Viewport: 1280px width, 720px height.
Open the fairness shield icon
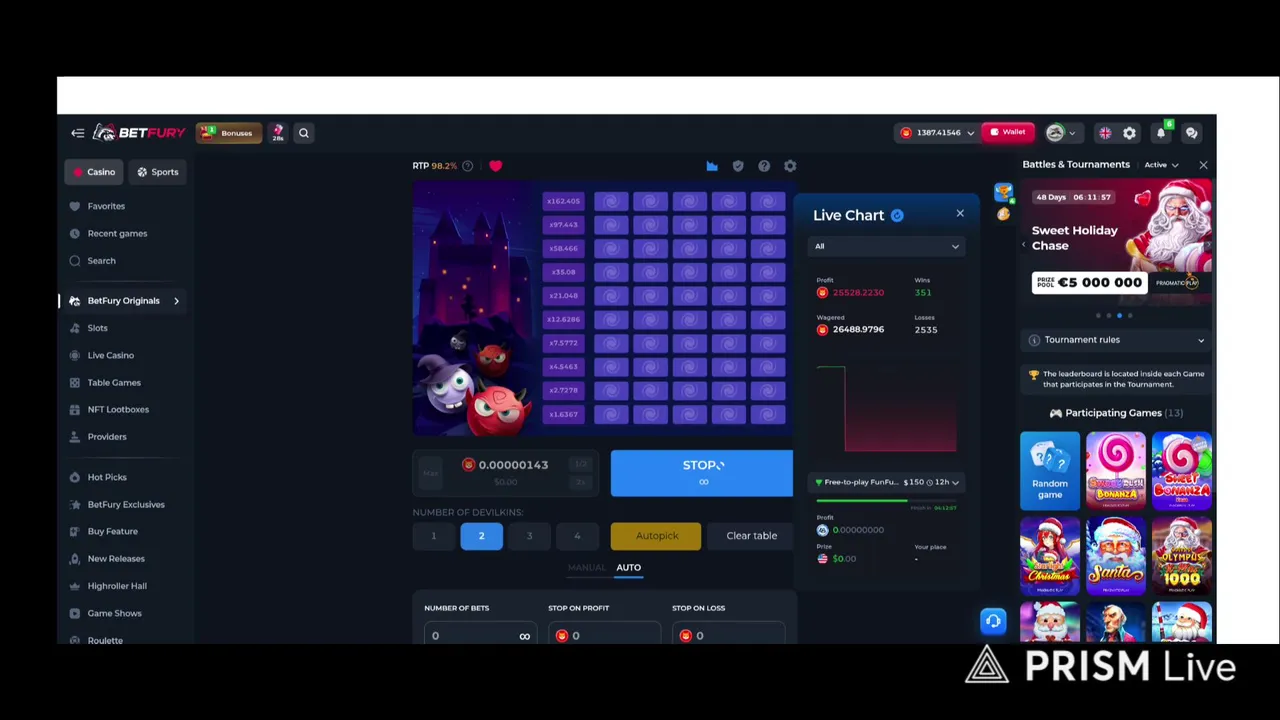[x=738, y=166]
